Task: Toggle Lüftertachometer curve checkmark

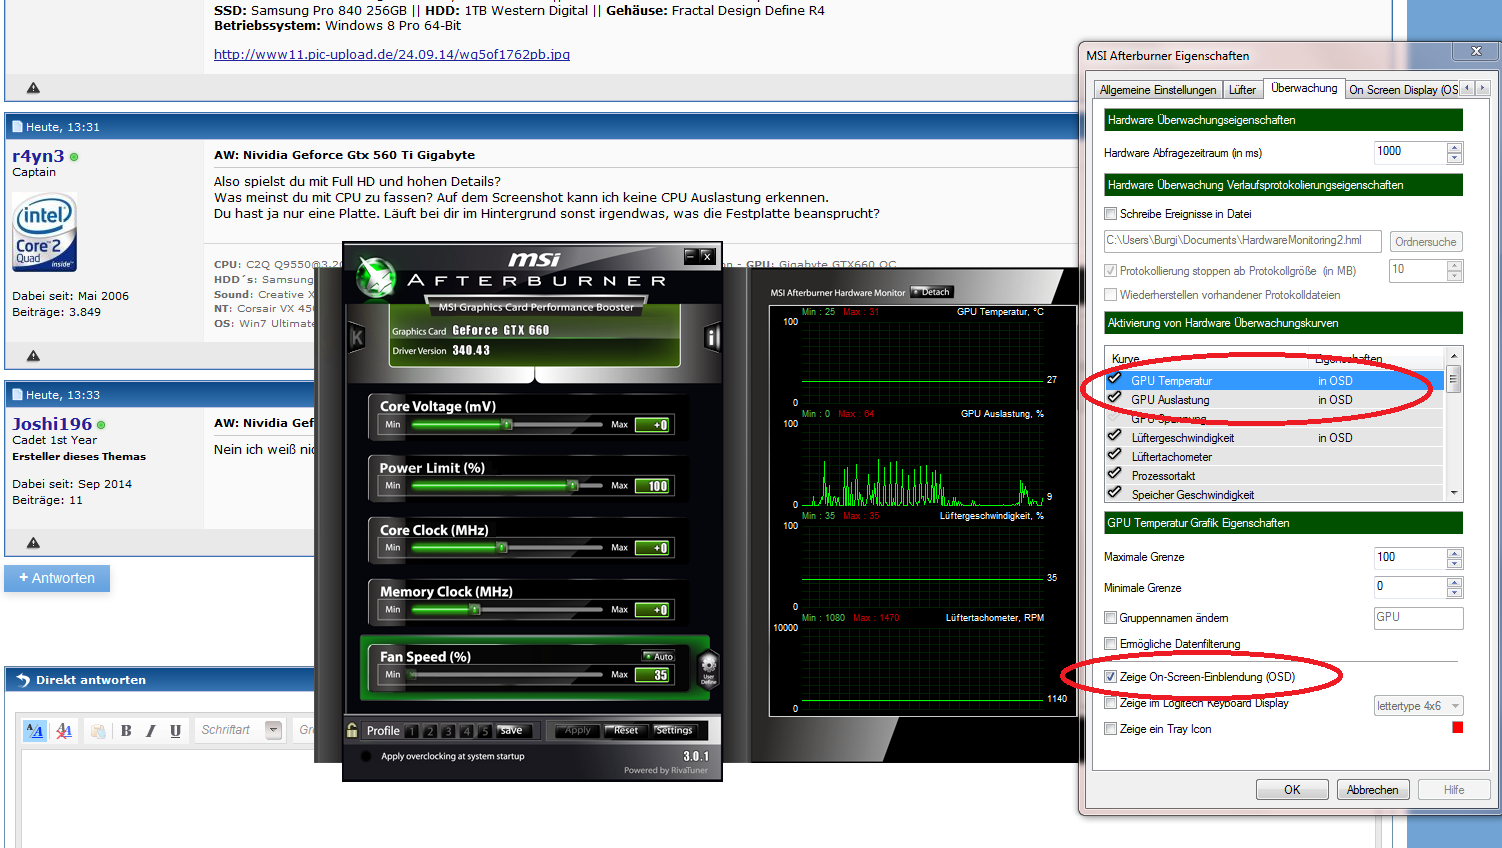Action: point(1114,455)
